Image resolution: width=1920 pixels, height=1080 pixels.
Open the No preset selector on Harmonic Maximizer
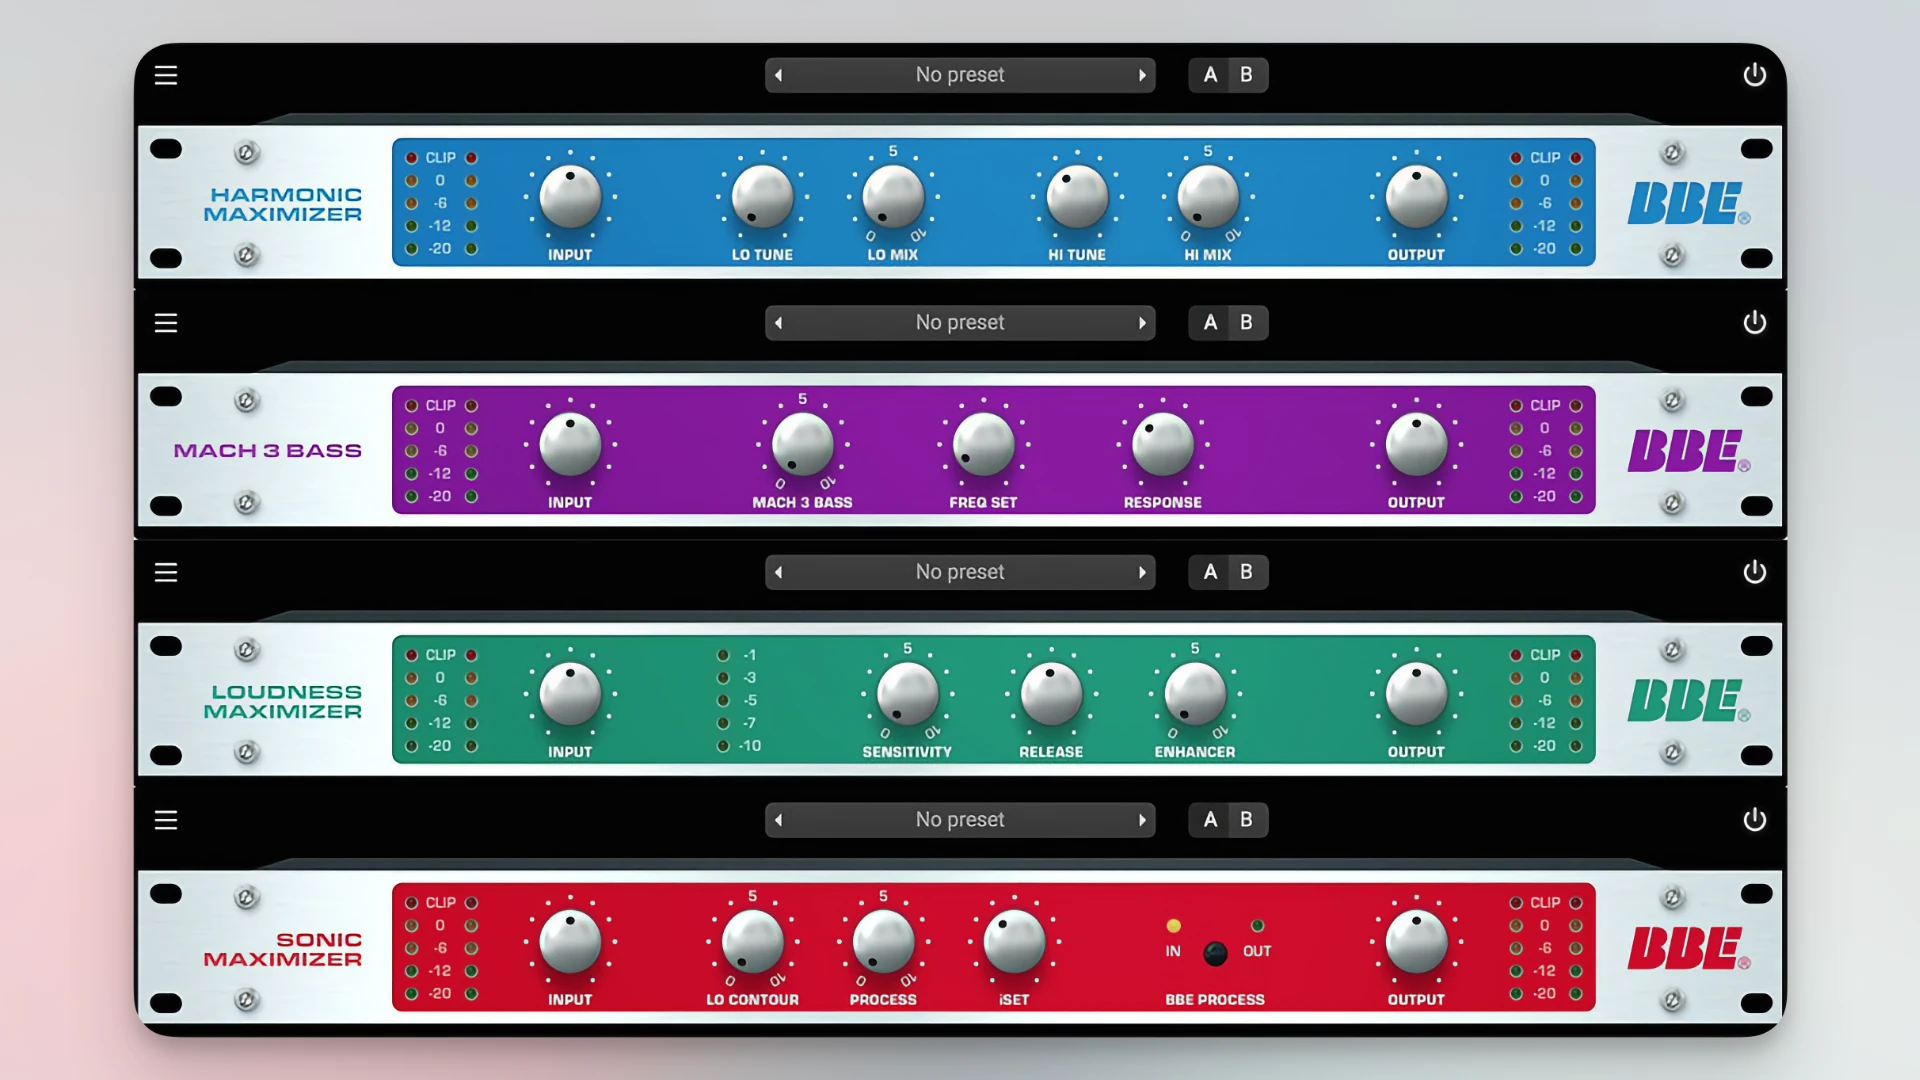(959, 75)
